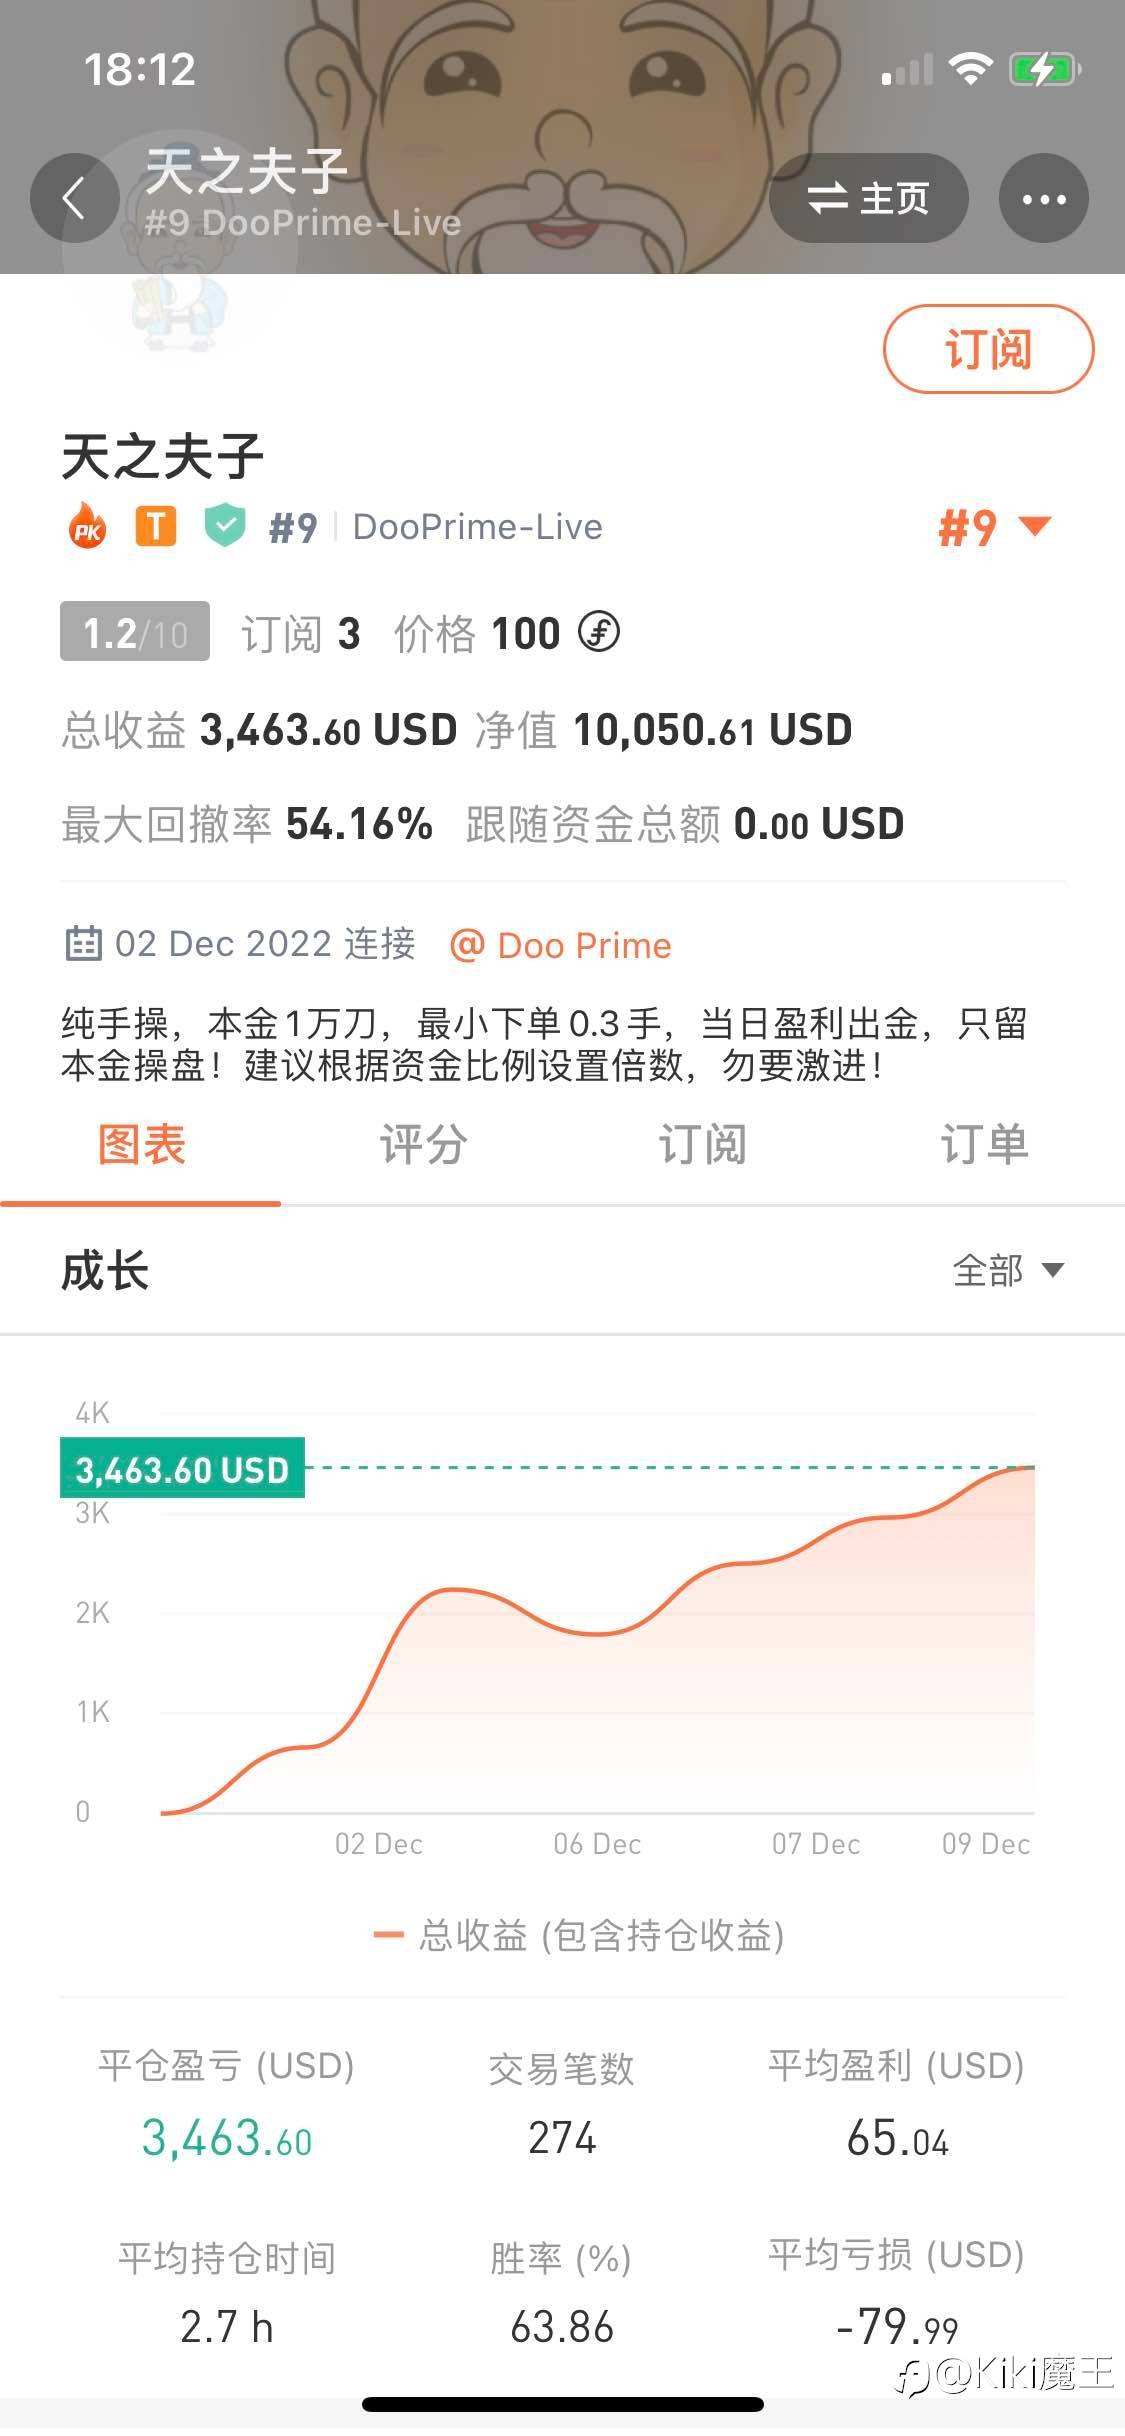This screenshot has width=1125, height=2436.
Task: Tap the calendar icon beside connection date
Action: [x=83, y=944]
